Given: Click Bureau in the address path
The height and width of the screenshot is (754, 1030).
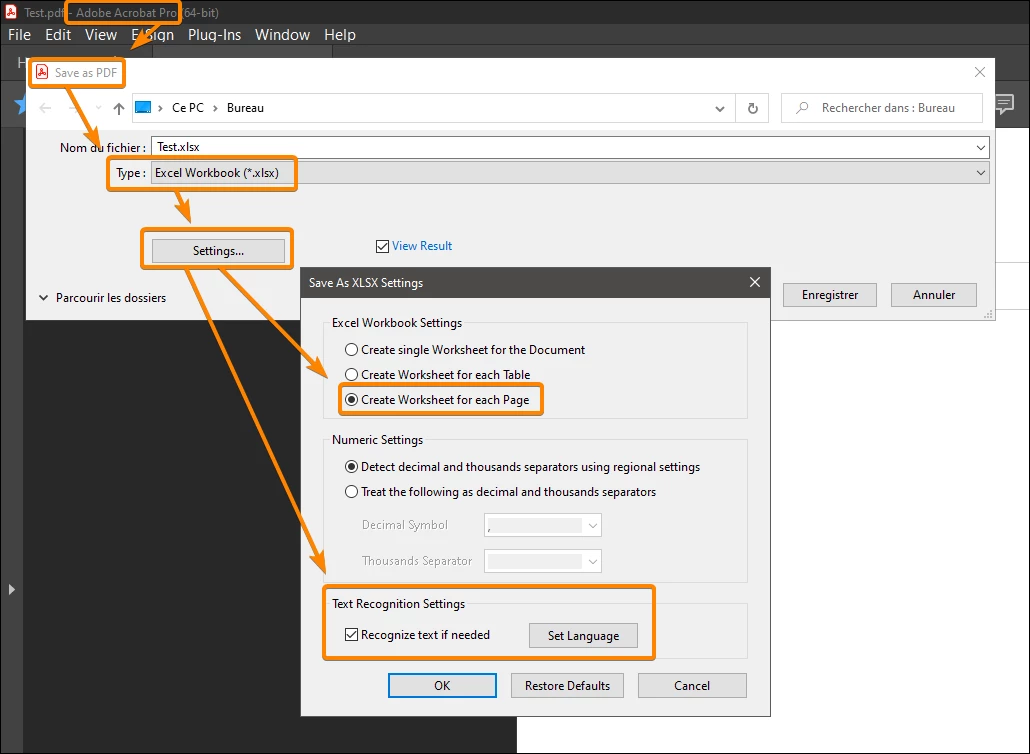Looking at the screenshot, I should point(245,108).
